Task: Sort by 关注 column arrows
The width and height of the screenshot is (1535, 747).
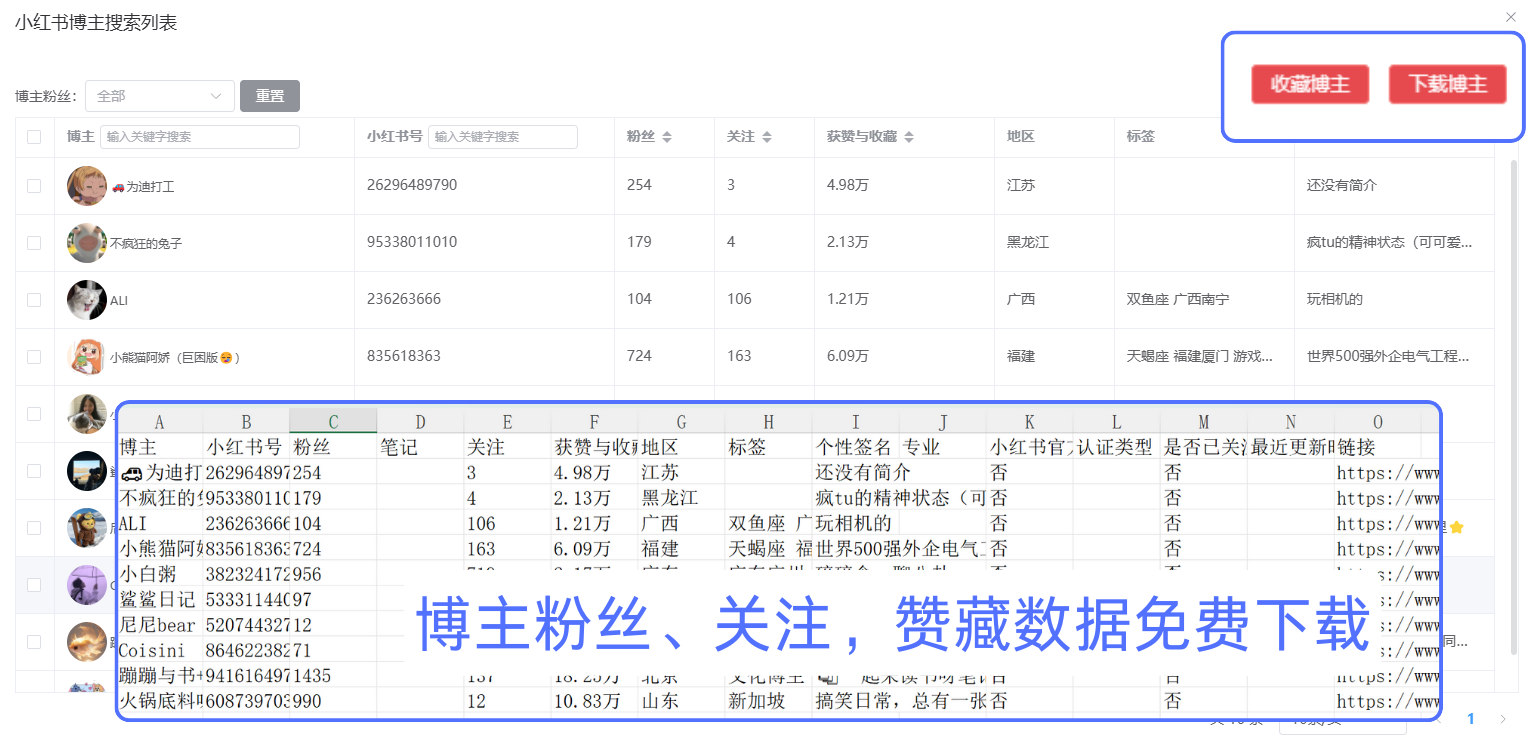Action: (767, 137)
